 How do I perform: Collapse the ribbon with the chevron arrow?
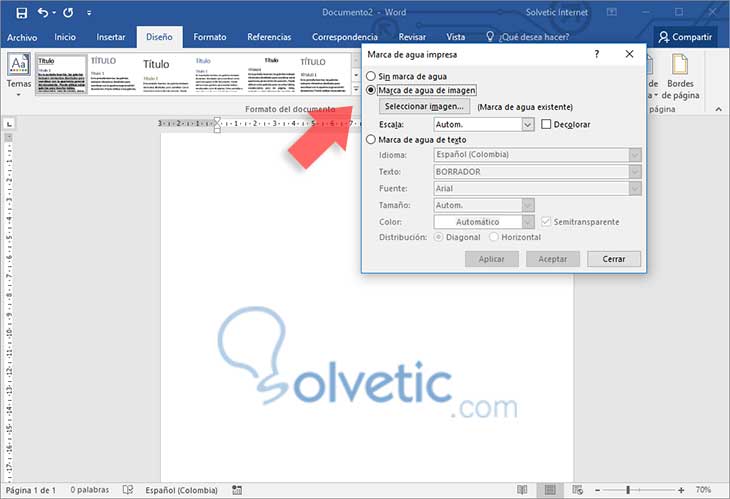(x=719, y=109)
